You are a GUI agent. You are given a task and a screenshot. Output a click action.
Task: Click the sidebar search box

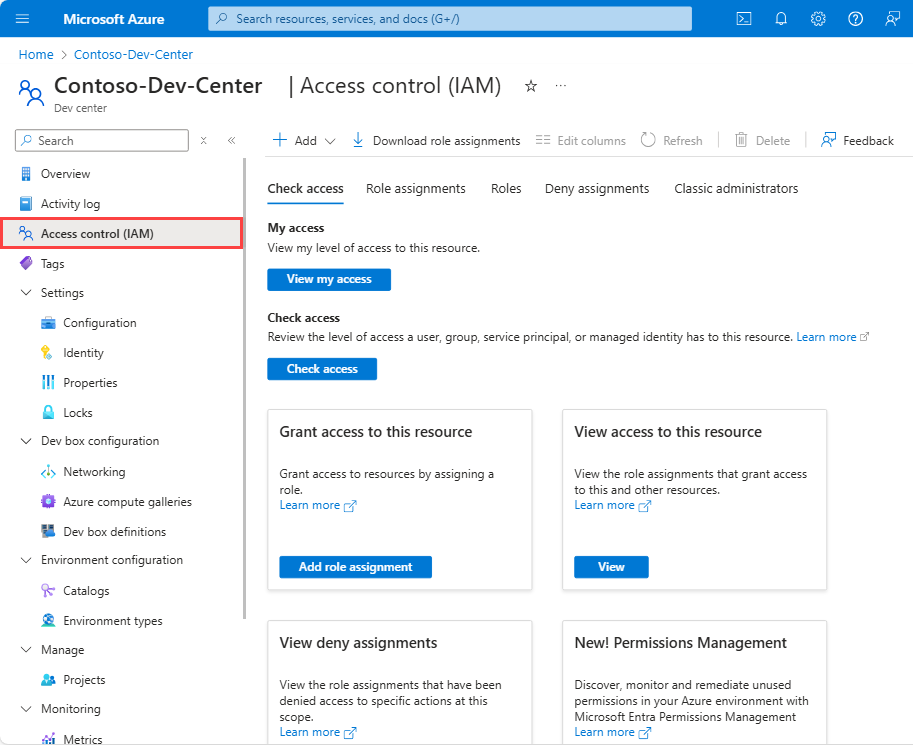100,140
